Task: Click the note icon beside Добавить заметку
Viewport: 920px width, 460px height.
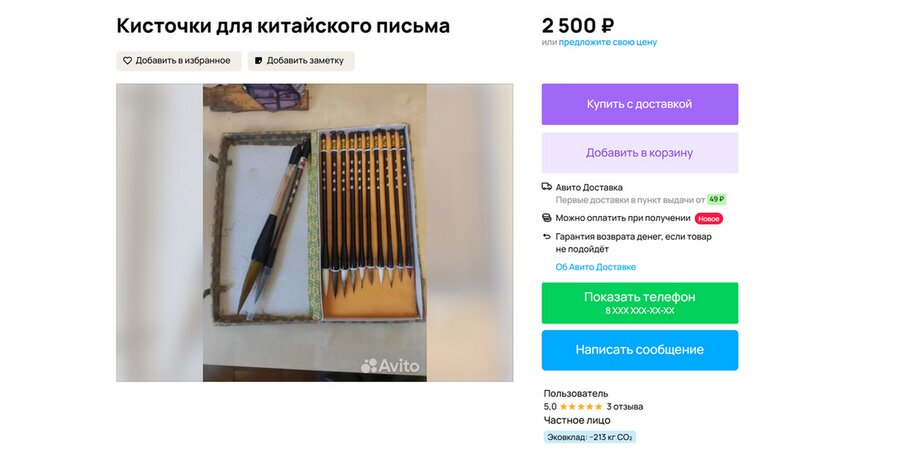Action: tap(258, 60)
